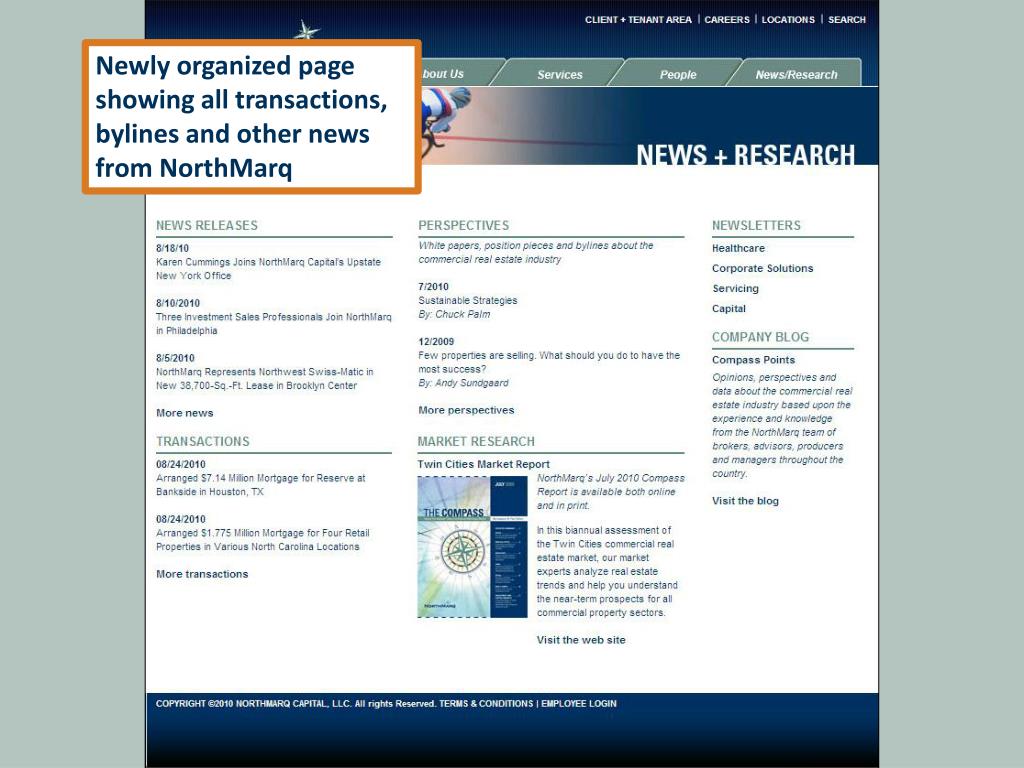Image resolution: width=1024 pixels, height=768 pixels.
Task: Open Karen Cummings Joins NorthMarq news release
Action: click(268, 269)
